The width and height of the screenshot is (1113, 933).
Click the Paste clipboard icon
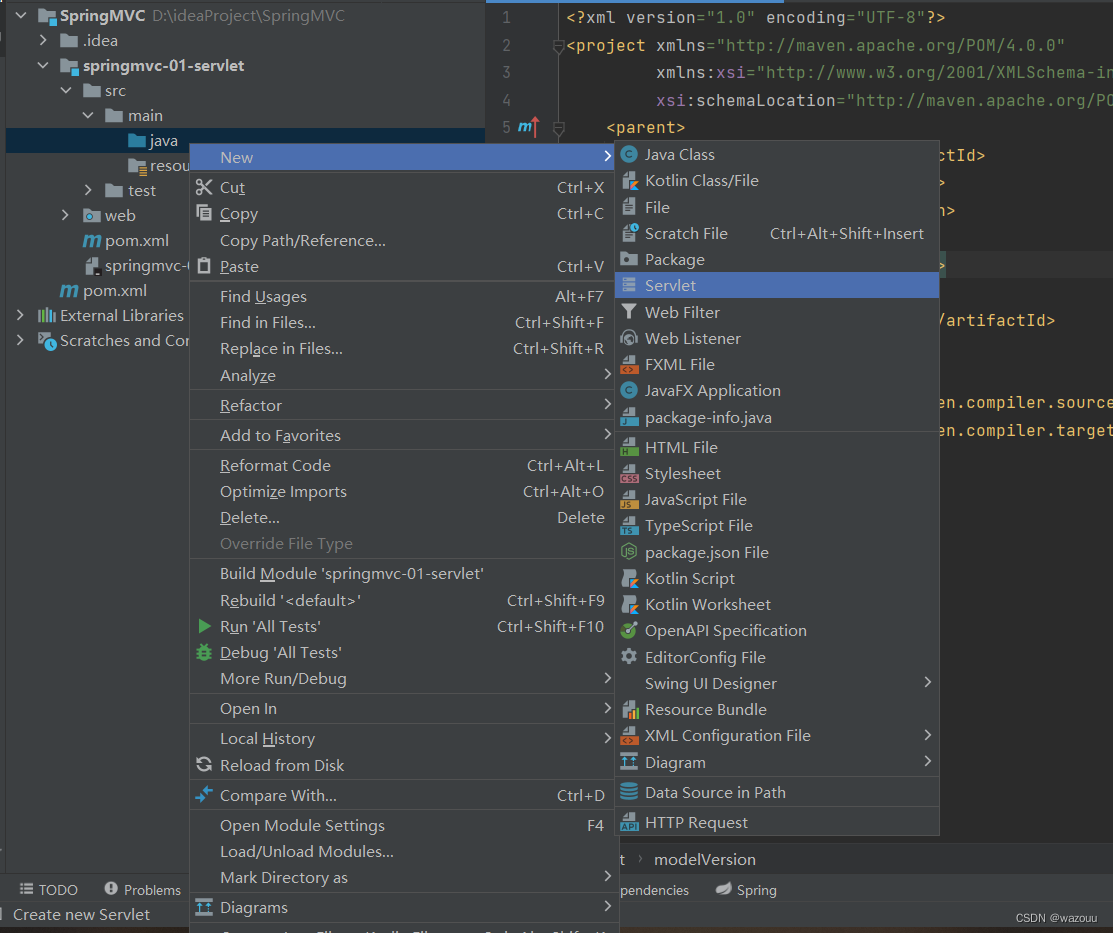204,266
